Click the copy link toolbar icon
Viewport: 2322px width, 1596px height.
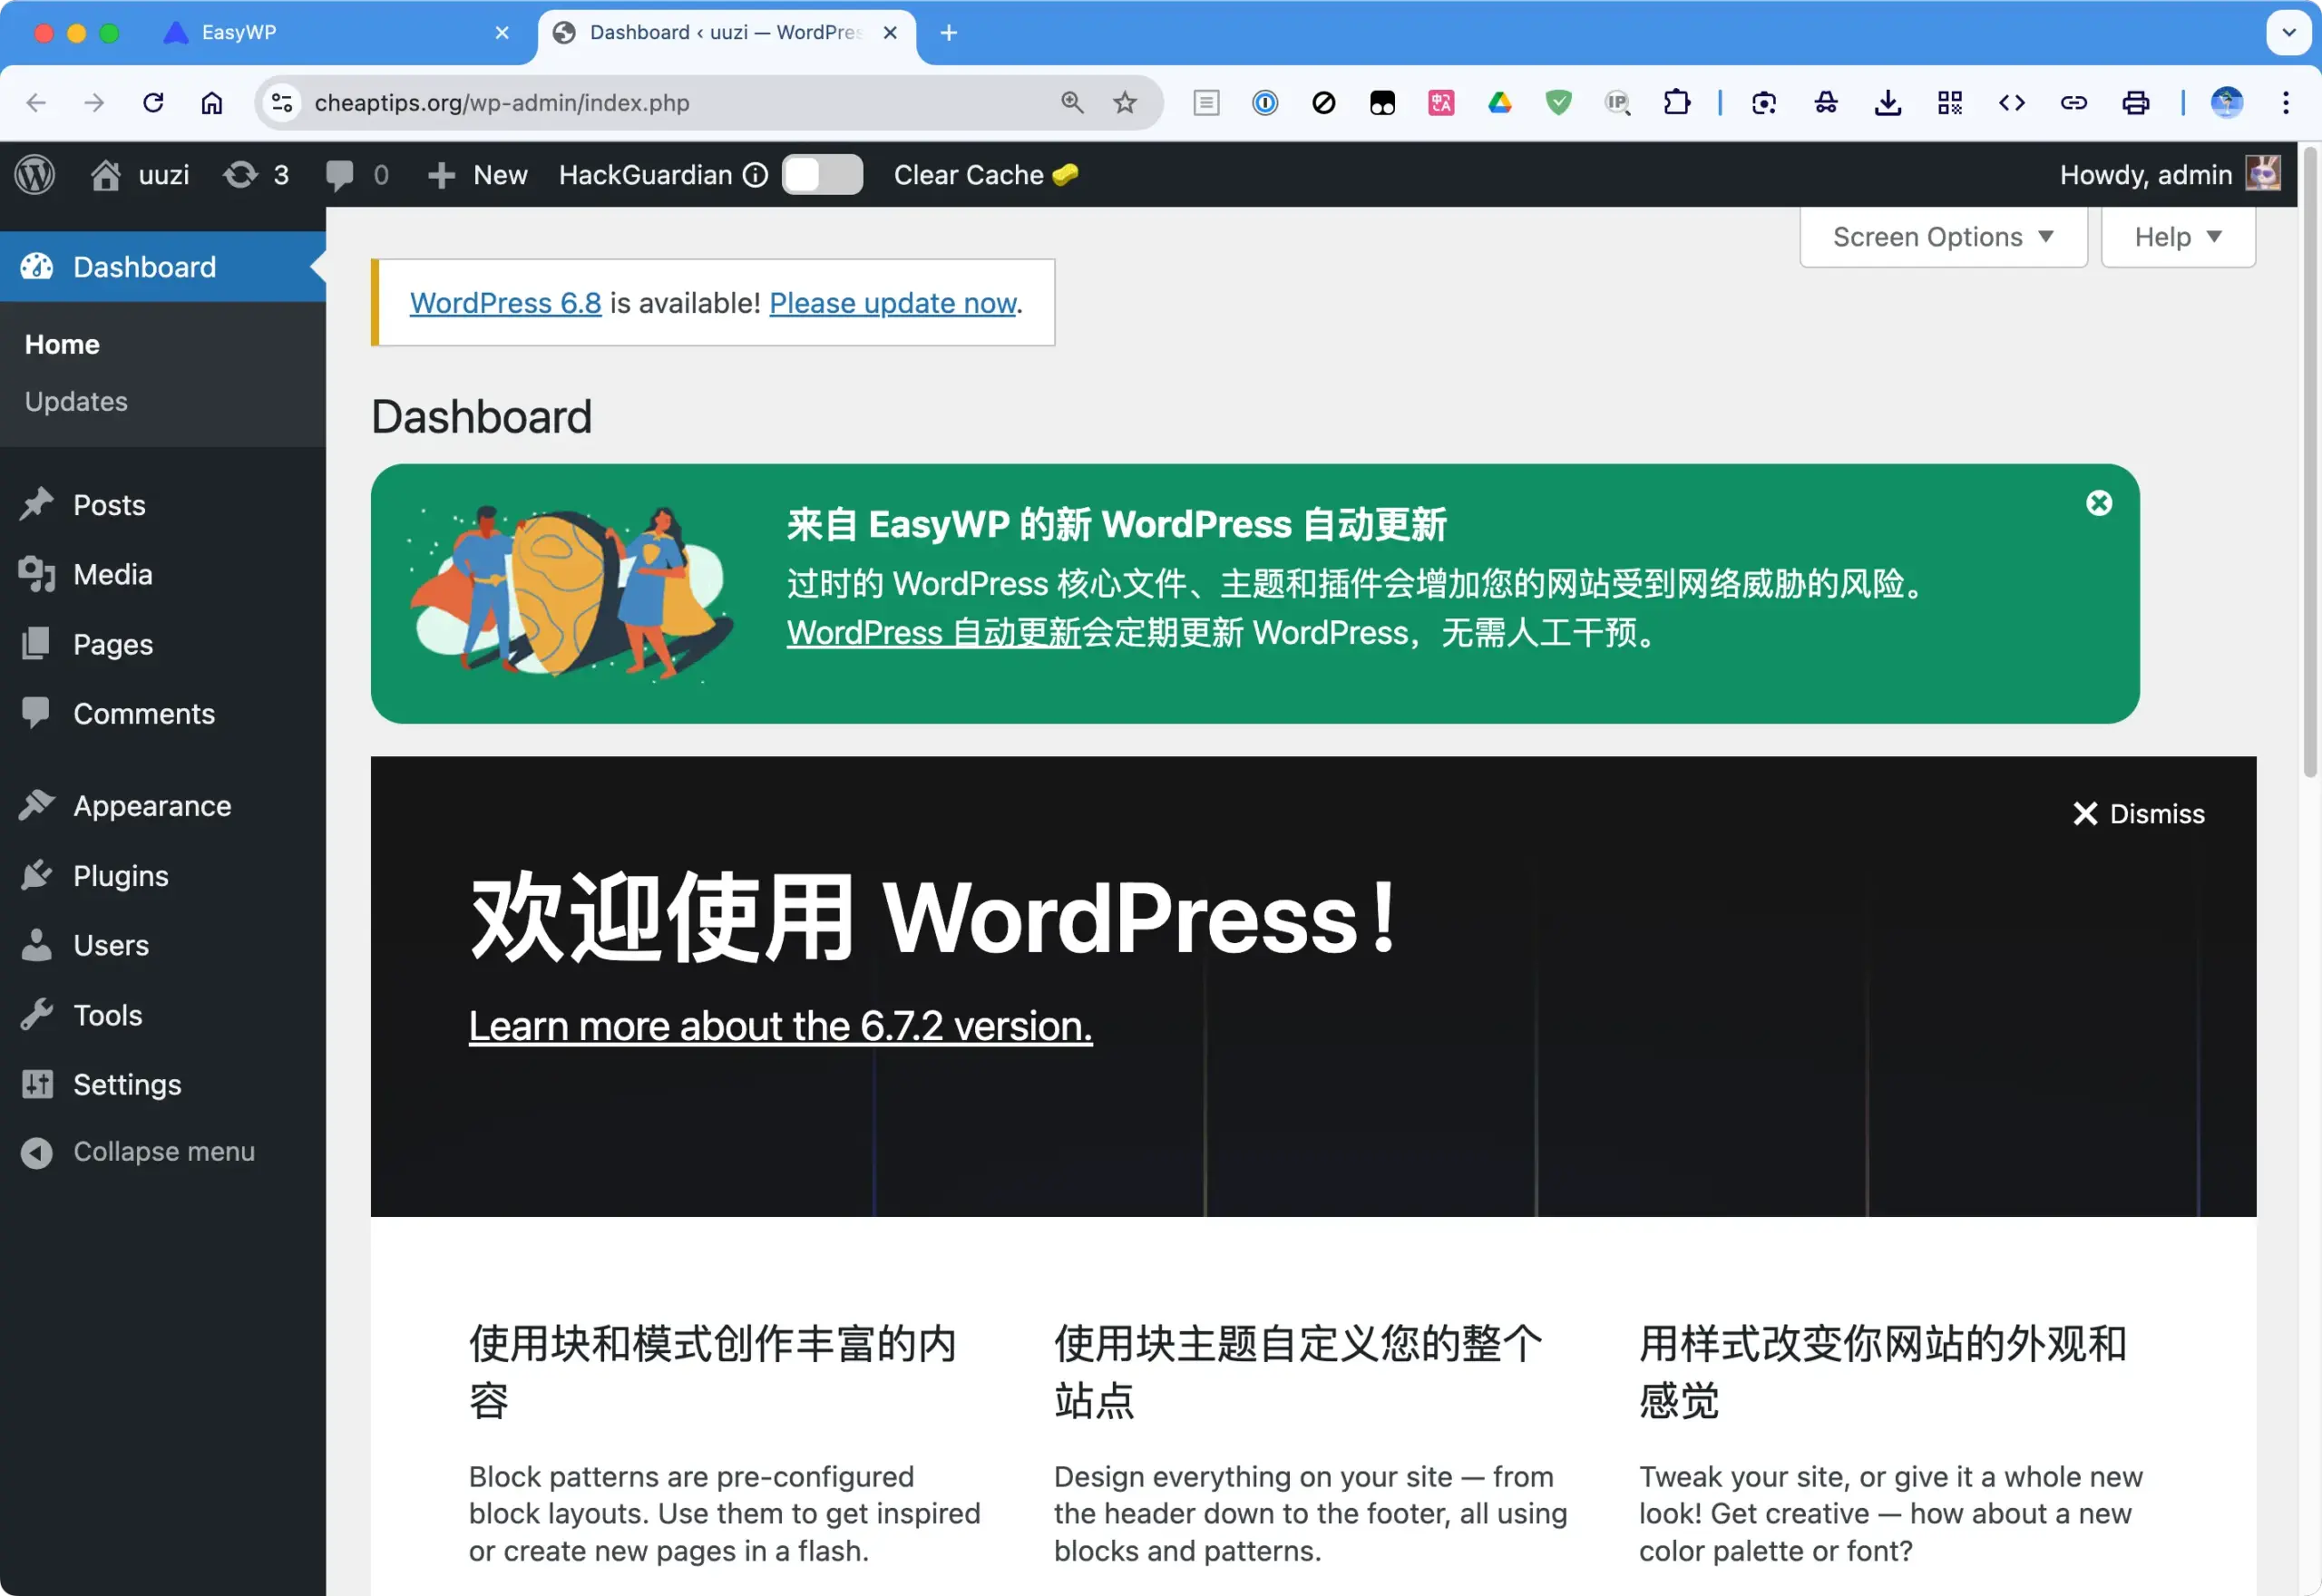pos(2074,103)
